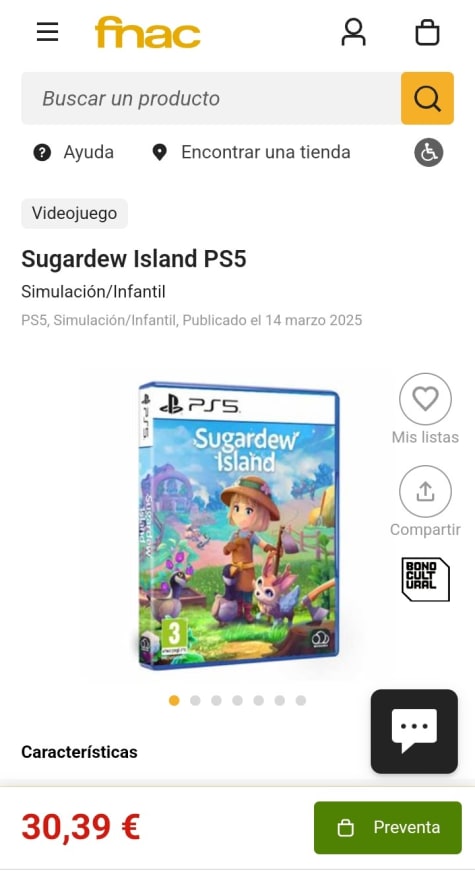Open the user account icon
The image size is (475, 876).
pyautogui.click(x=353, y=32)
